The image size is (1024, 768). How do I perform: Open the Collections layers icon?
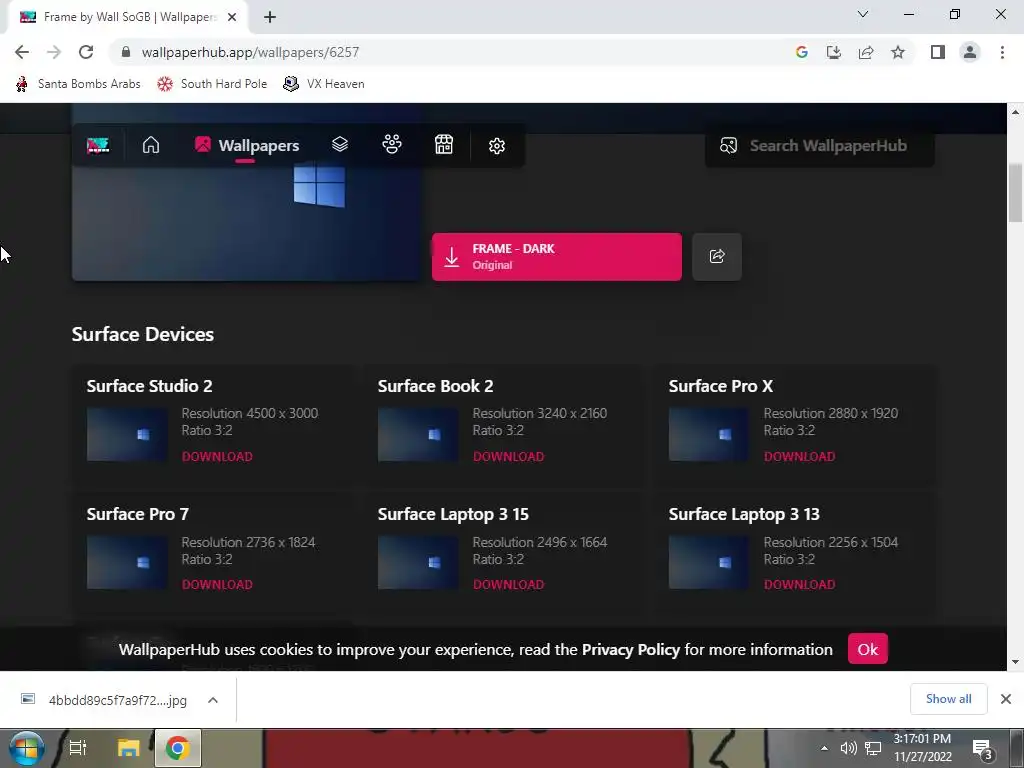[x=340, y=144]
